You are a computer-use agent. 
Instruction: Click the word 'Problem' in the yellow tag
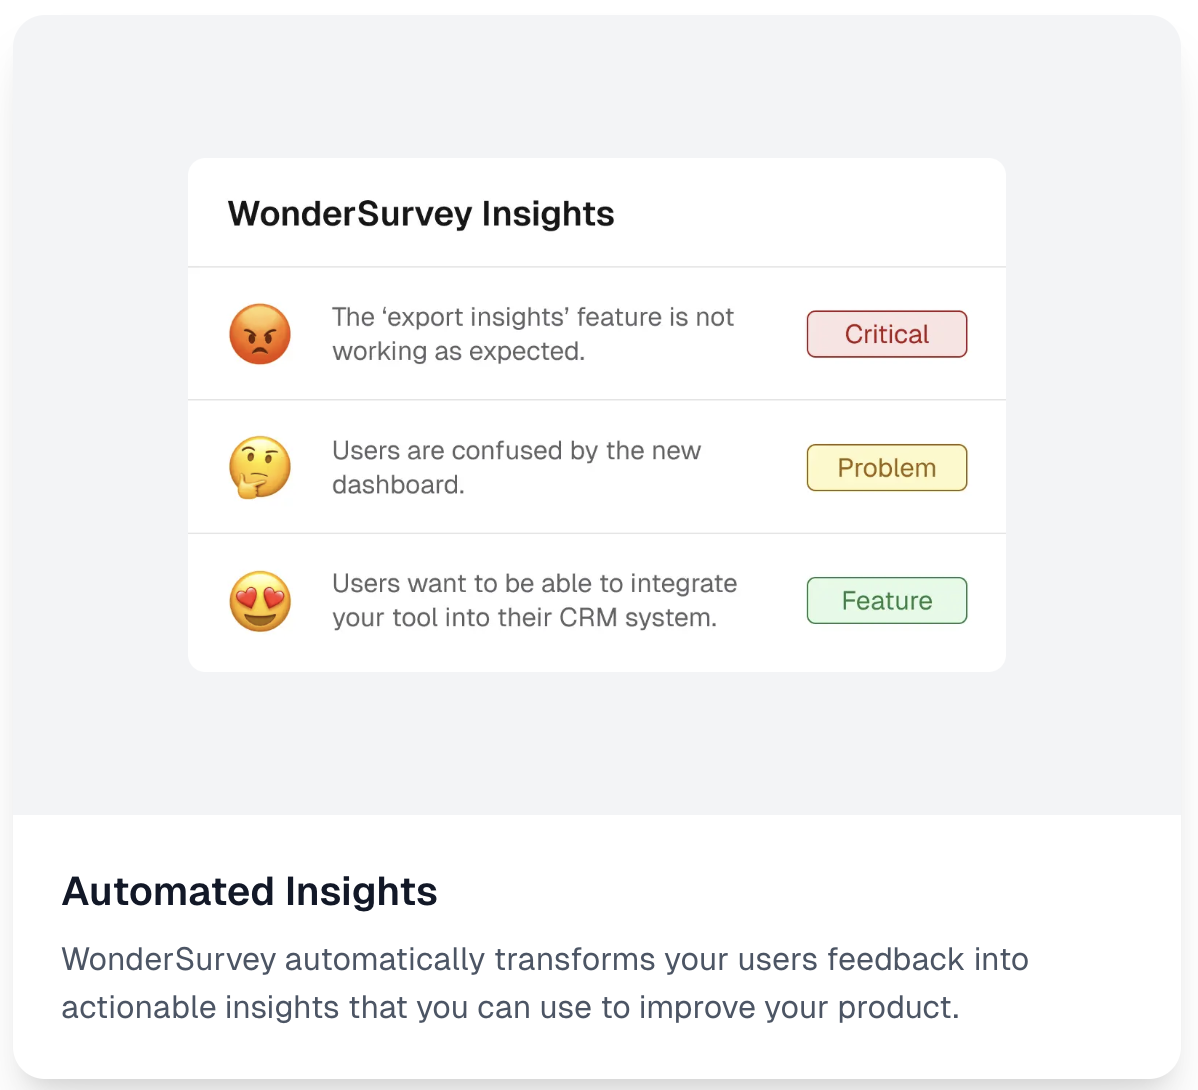886,467
